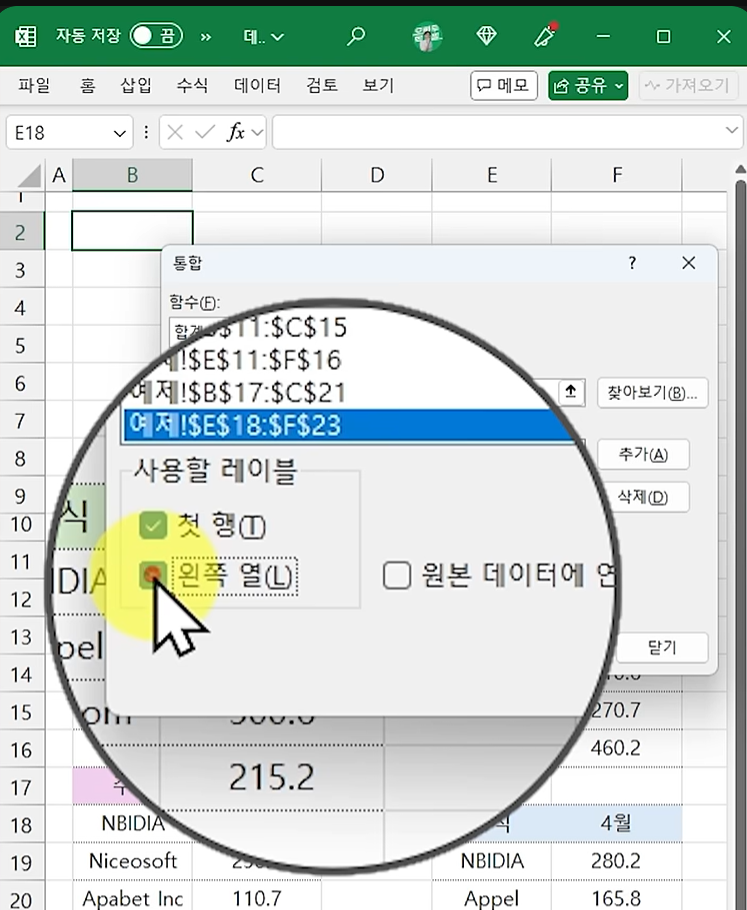This screenshot has width=747, height=910.
Task: Open the dropdown next to fx
Action: pos(257,133)
